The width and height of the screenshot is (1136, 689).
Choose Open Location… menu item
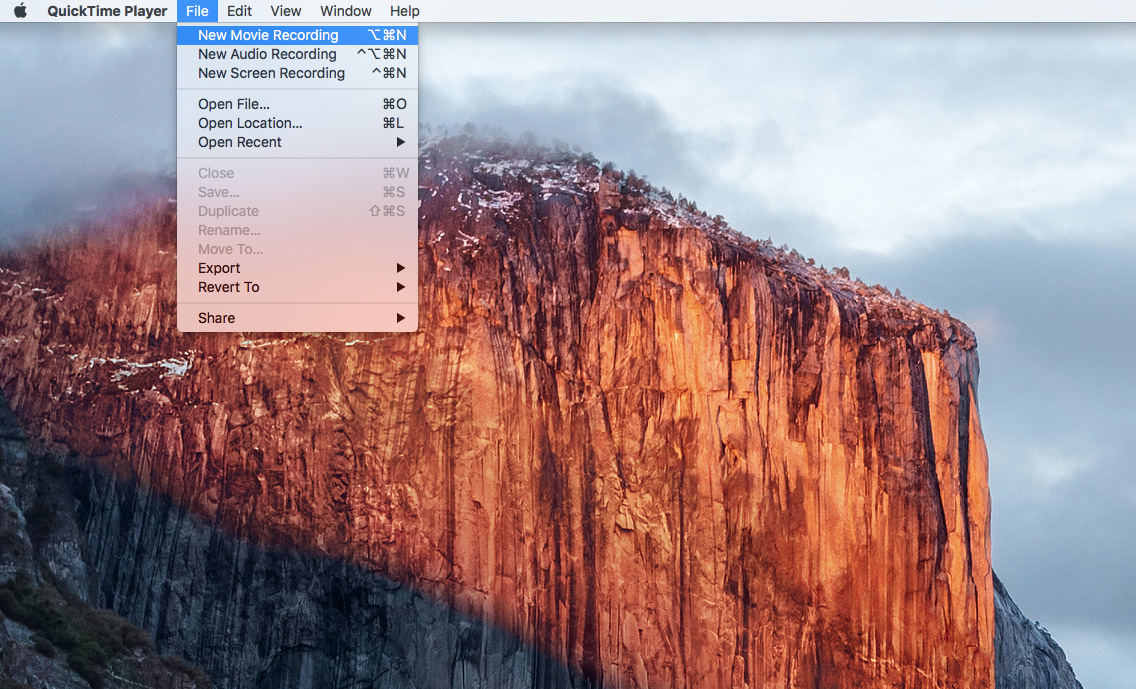point(250,123)
